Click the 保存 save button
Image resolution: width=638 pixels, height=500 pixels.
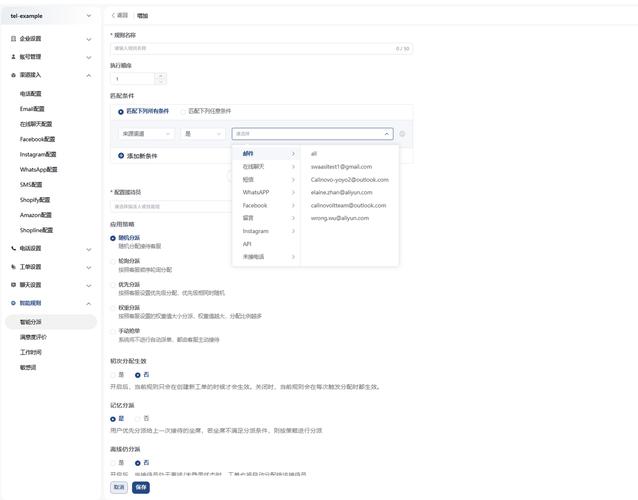(x=141, y=487)
